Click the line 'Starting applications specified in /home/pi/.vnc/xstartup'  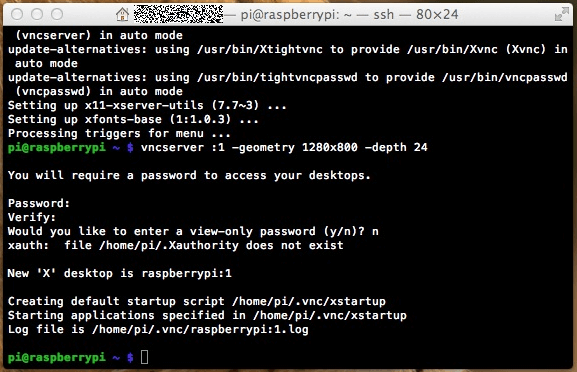(x=207, y=315)
